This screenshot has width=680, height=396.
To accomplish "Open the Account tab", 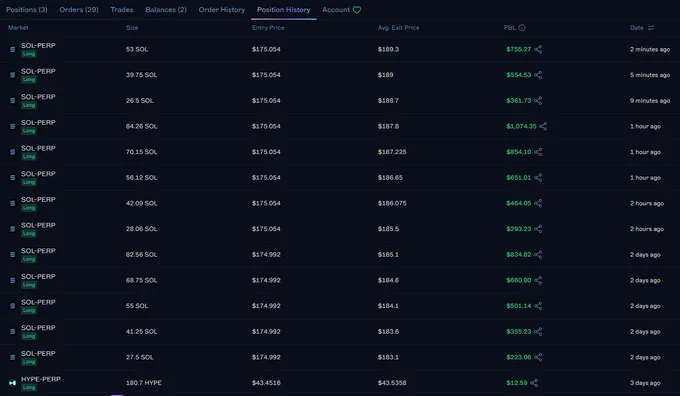I will tap(336, 10).
